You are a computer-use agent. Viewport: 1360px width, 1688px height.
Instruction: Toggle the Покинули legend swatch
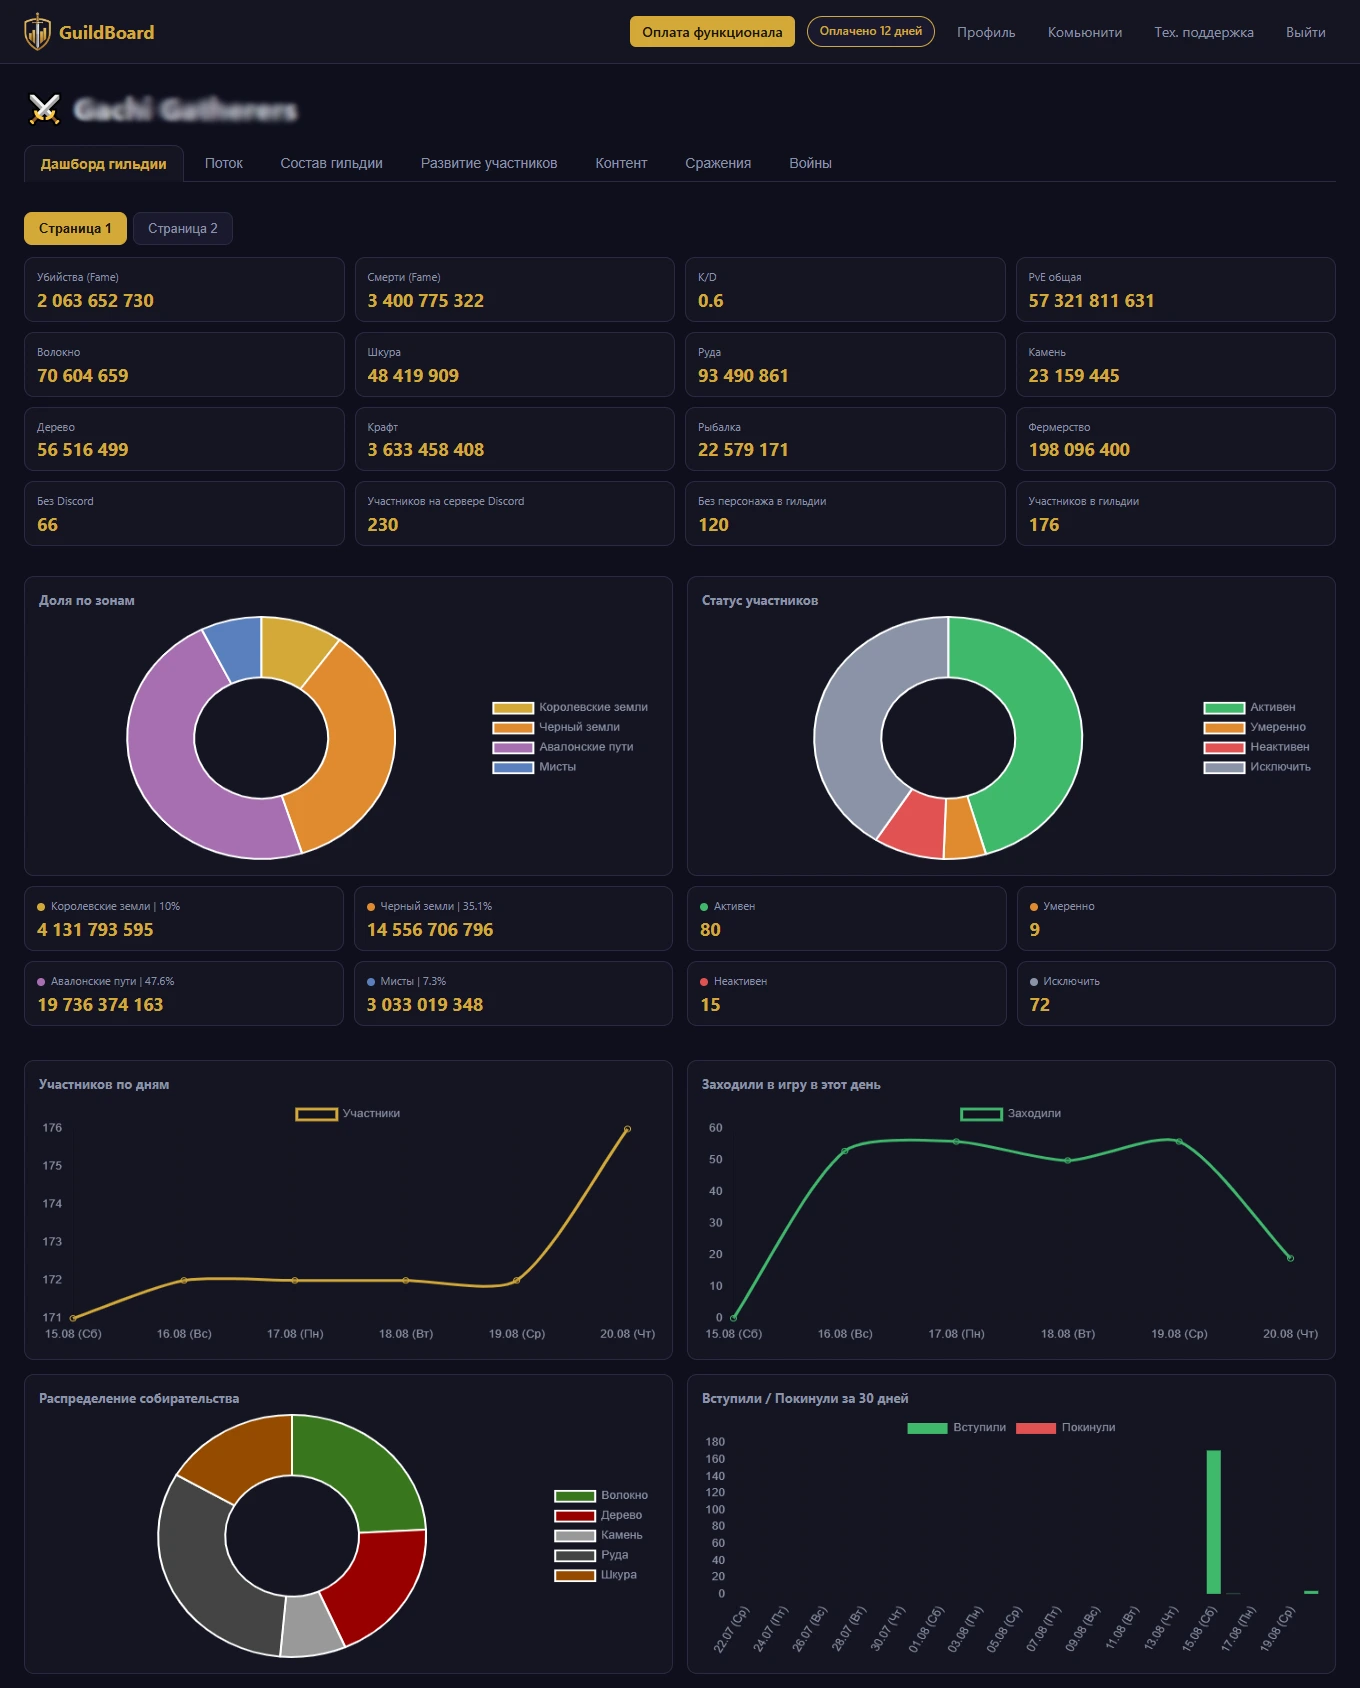[1036, 1428]
